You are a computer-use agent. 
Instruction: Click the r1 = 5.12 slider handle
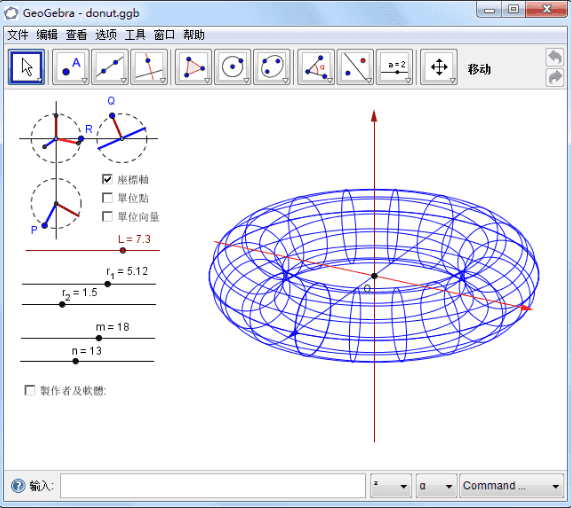pos(107,284)
